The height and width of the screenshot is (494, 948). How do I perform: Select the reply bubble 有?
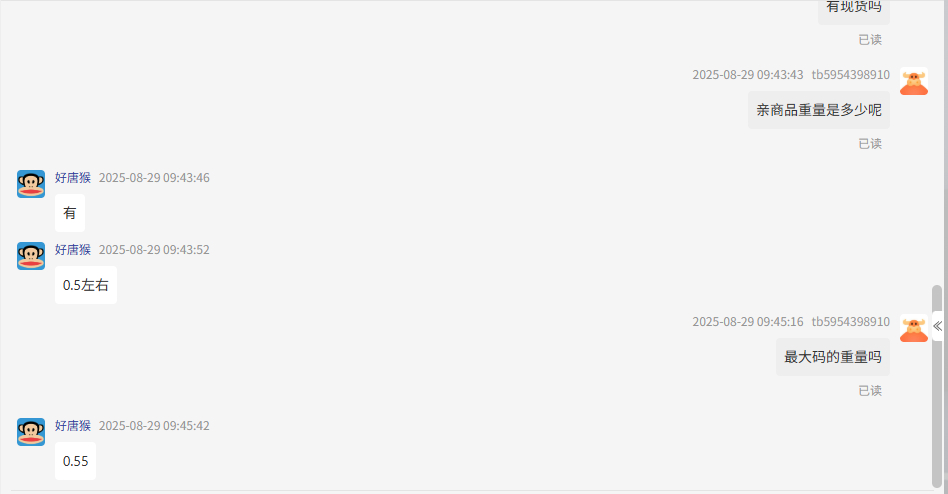[x=70, y=213]
